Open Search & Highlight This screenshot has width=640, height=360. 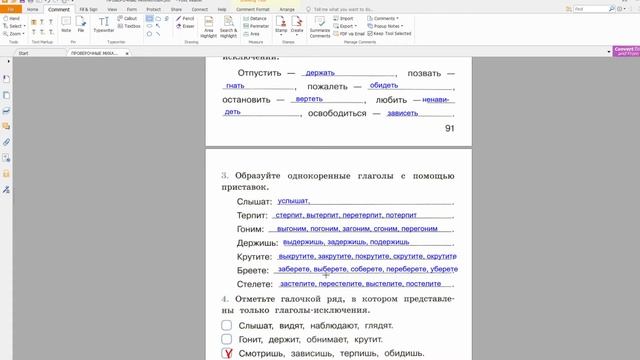[228, 27]
